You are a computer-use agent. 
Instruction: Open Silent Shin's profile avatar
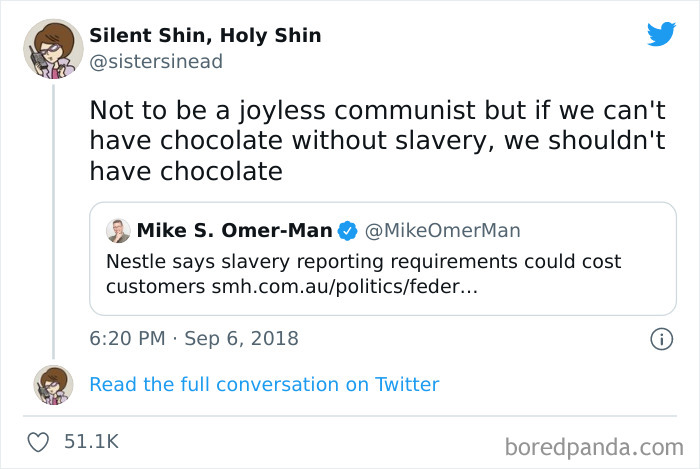pos(51,48)
